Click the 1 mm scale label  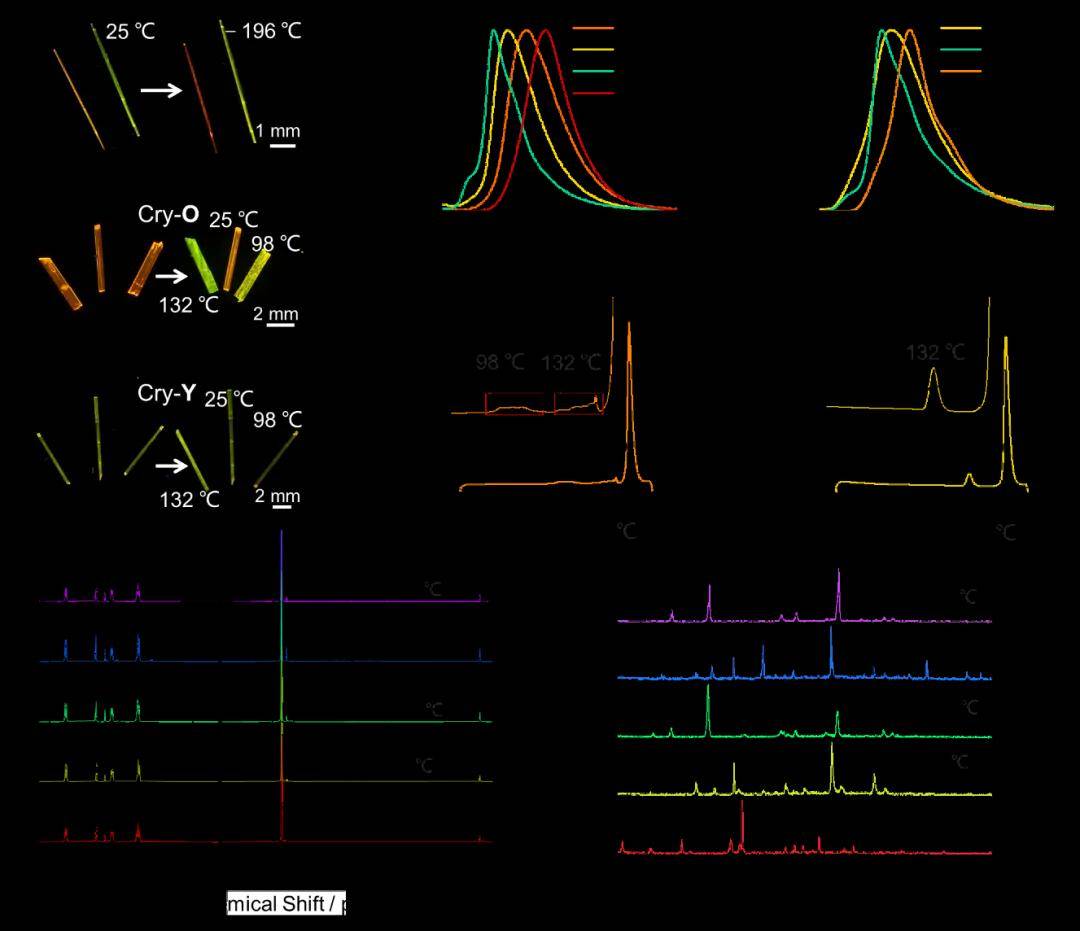[278, 131]
